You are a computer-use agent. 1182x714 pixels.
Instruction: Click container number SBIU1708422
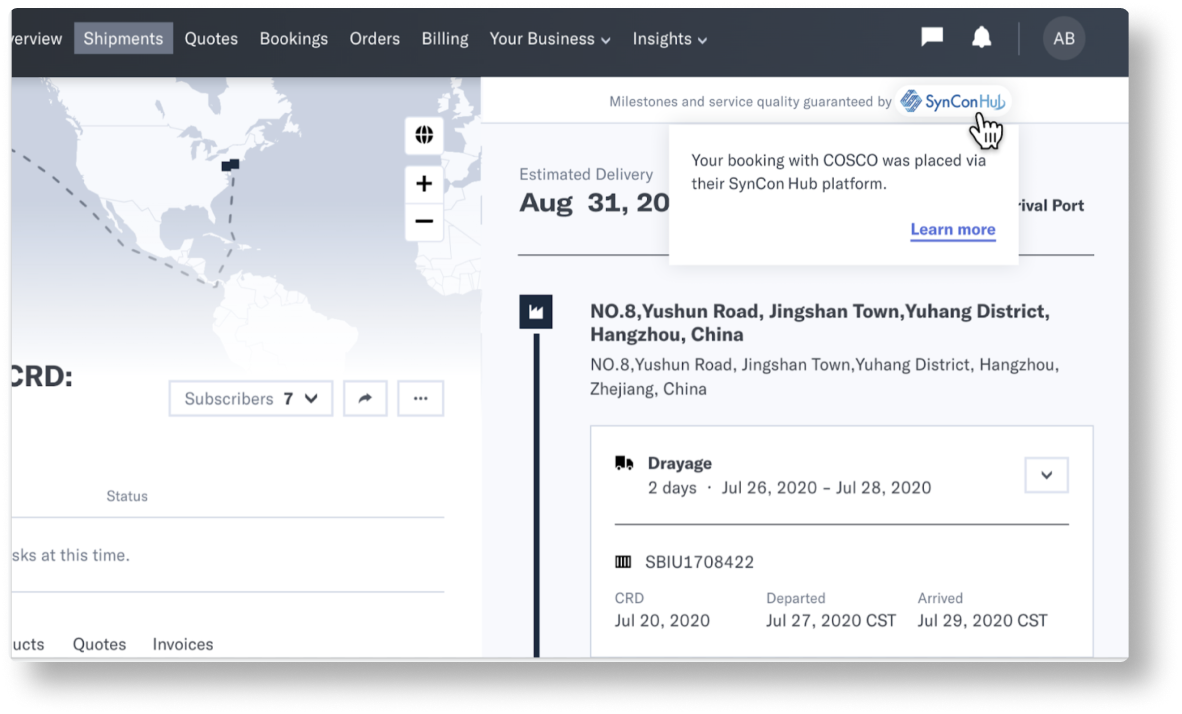point(700,562)
